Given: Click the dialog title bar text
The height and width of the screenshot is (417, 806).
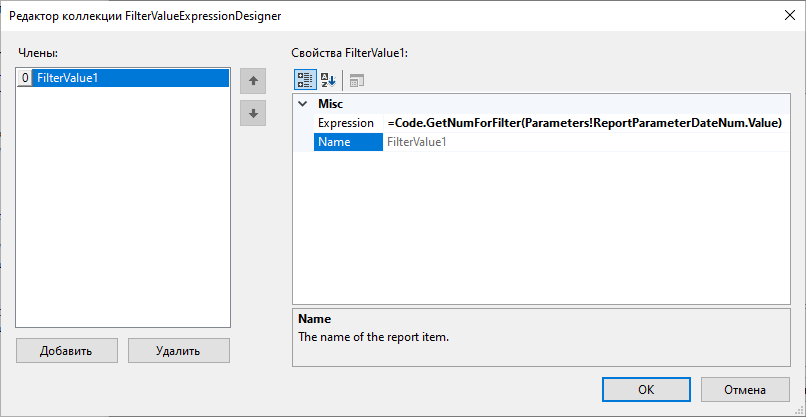Looking at the screenshot, I should tap(146, 16).
